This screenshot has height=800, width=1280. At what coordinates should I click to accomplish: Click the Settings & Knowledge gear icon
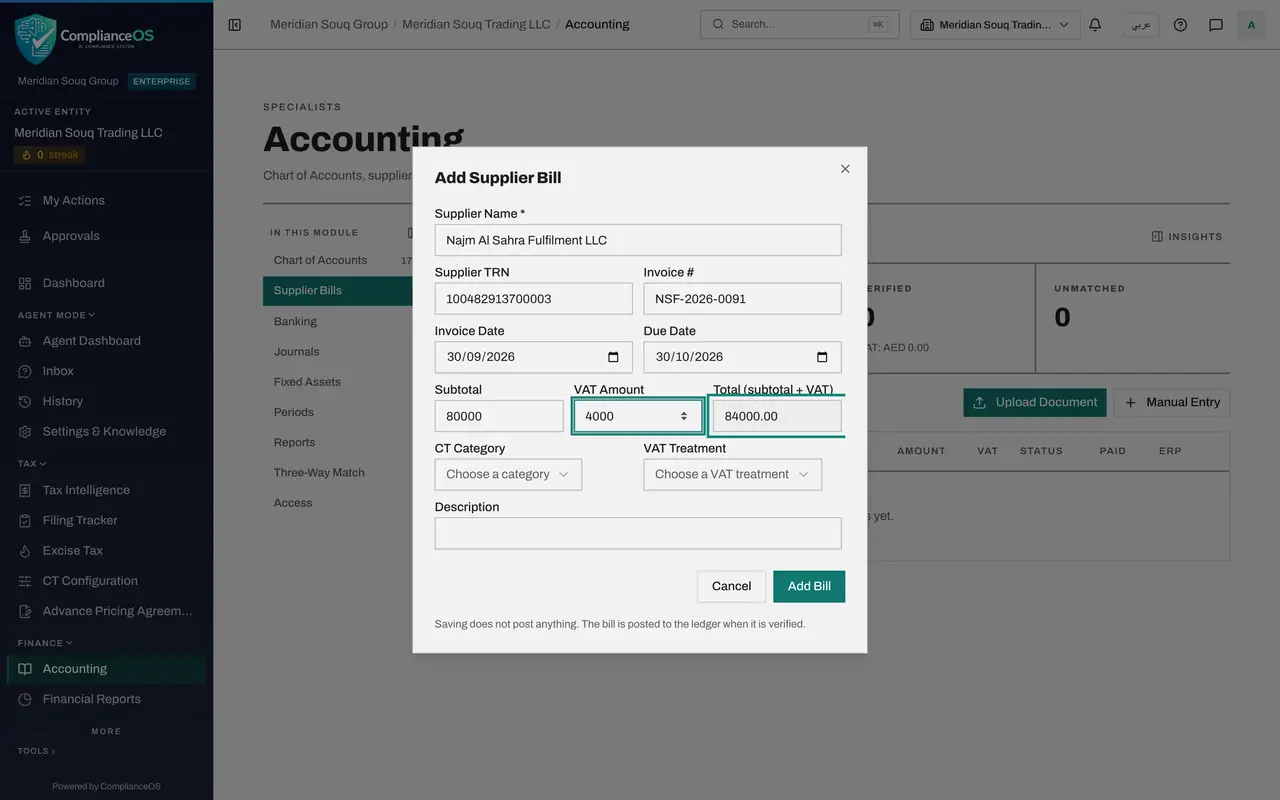[x=25, y=432]
